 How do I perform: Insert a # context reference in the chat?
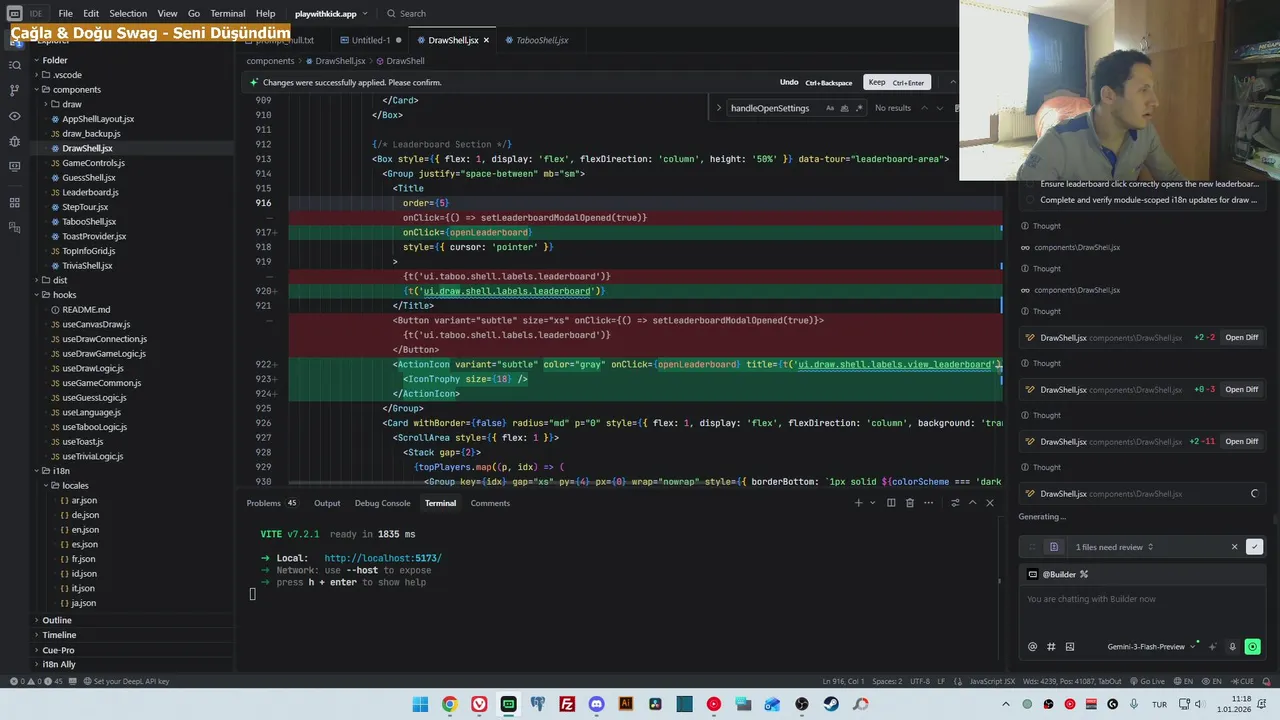coord(1051,647)
